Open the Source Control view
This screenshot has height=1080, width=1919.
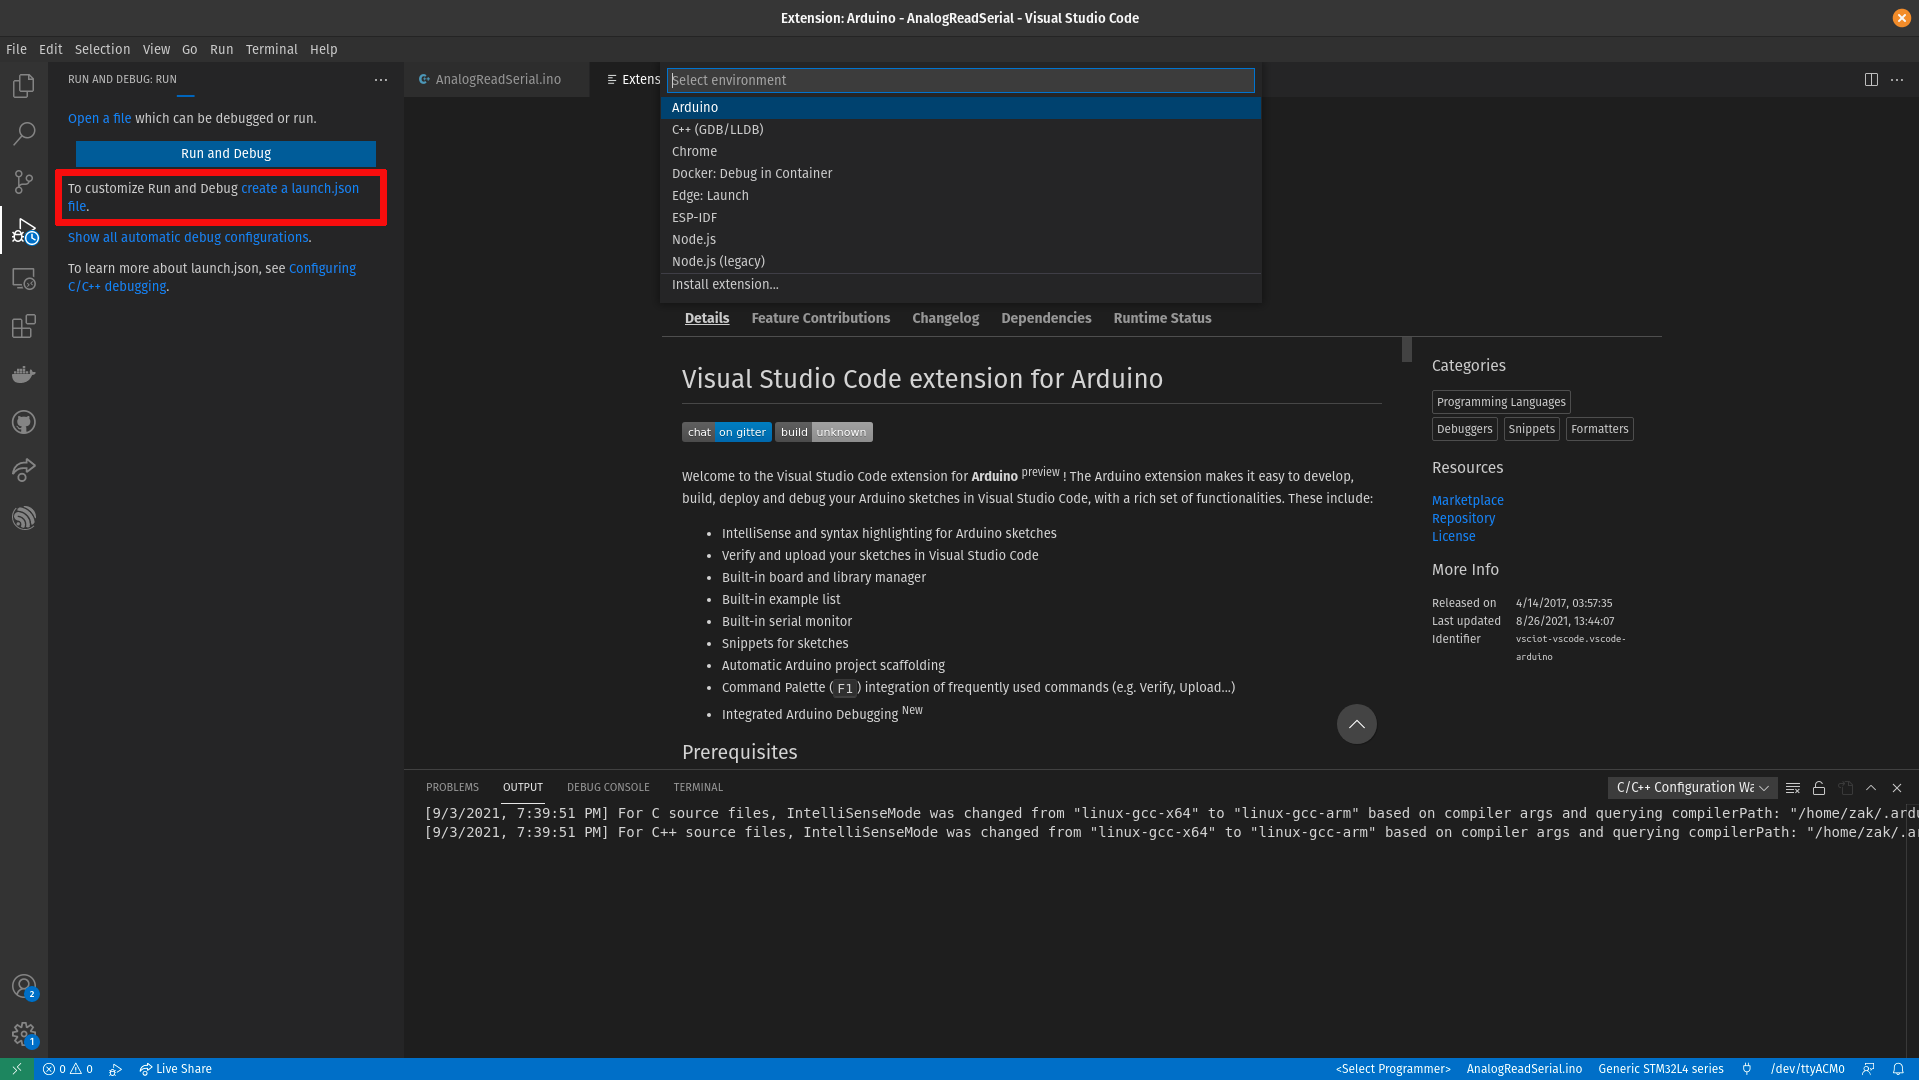point(24,182)
